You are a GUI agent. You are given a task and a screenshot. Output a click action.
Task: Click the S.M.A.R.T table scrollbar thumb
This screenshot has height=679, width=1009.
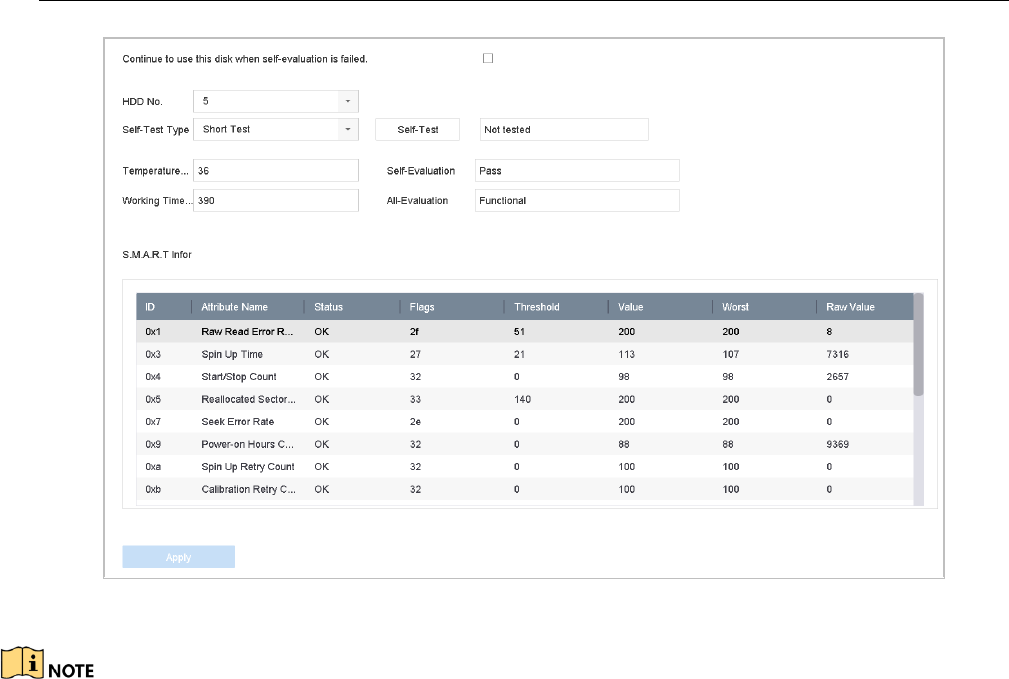click(918, 345)
